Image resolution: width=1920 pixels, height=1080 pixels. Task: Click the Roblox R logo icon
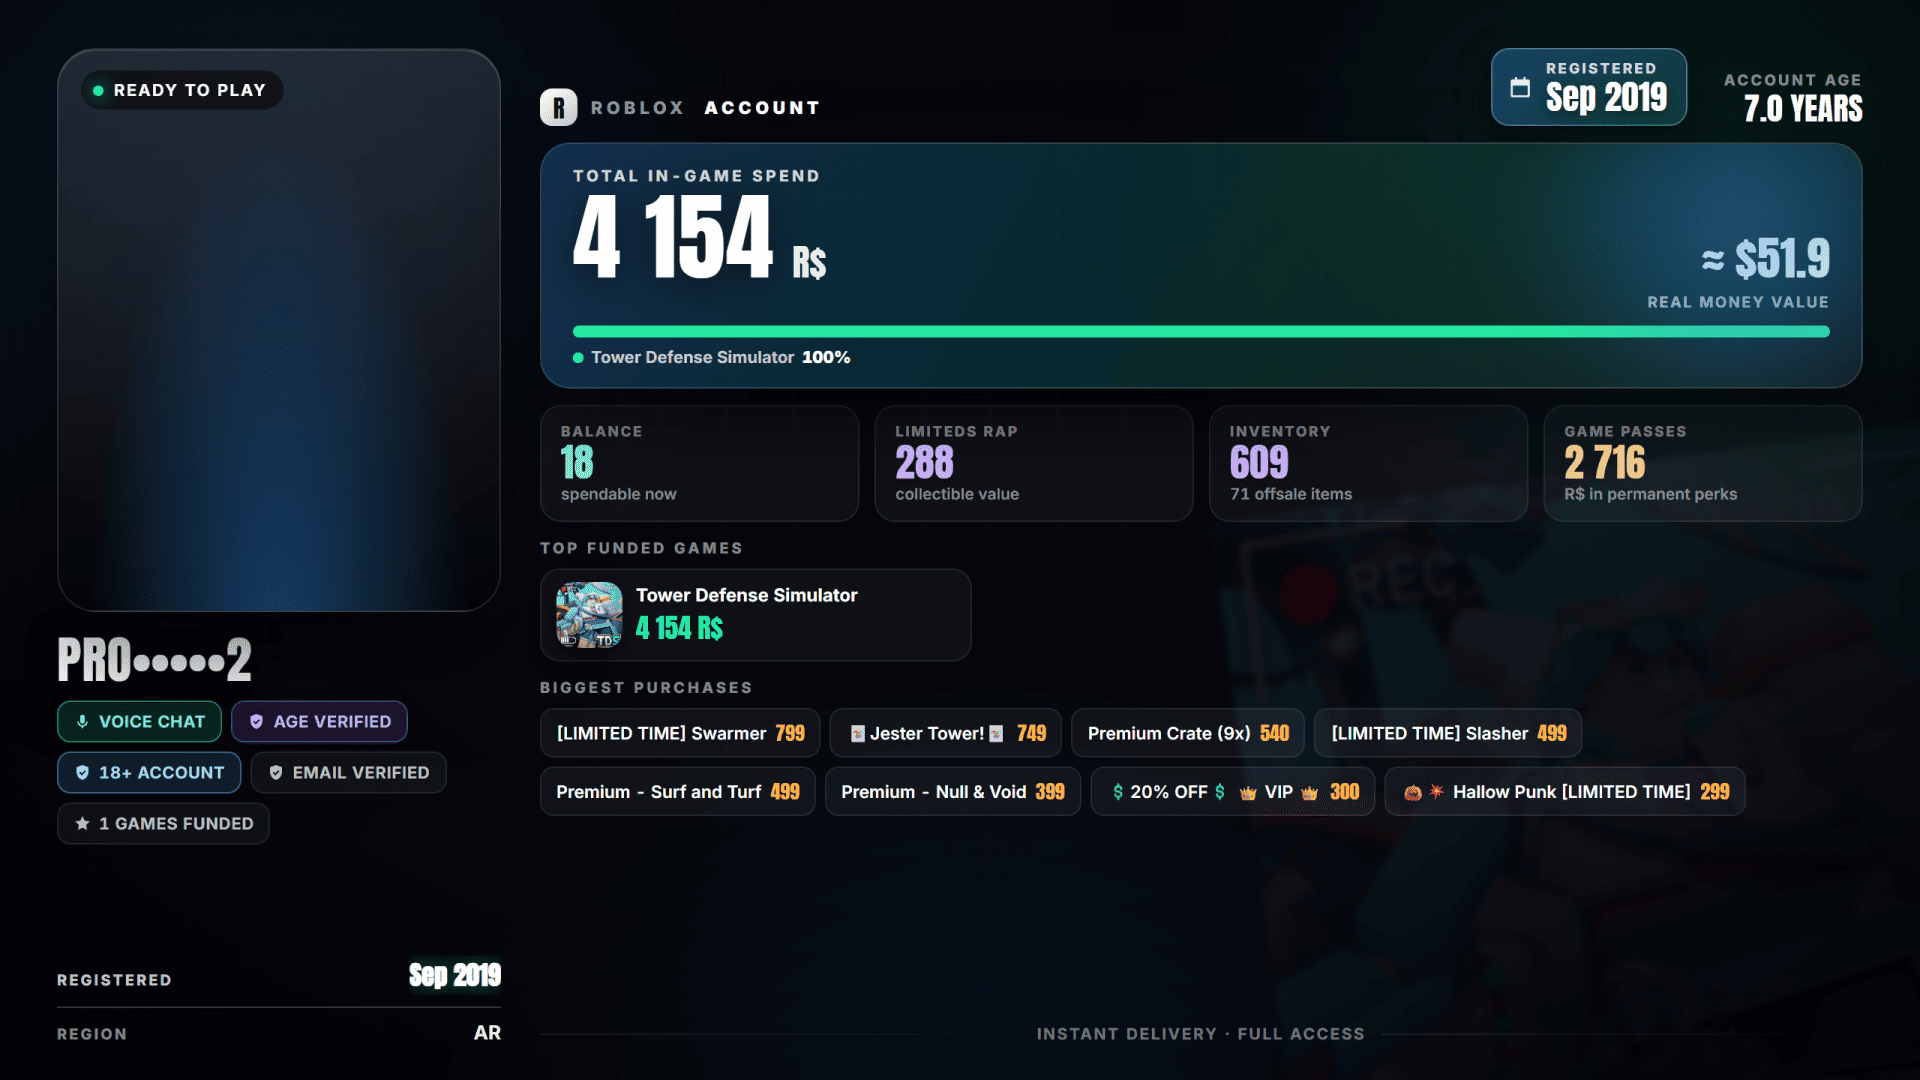click(558, 107)
